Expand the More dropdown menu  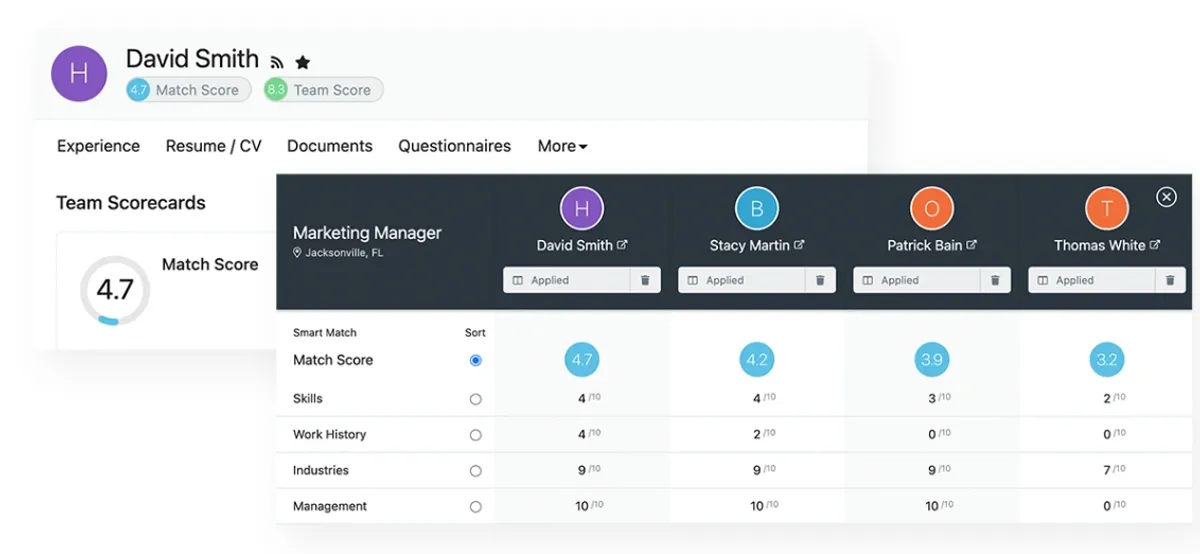point(562,146)
